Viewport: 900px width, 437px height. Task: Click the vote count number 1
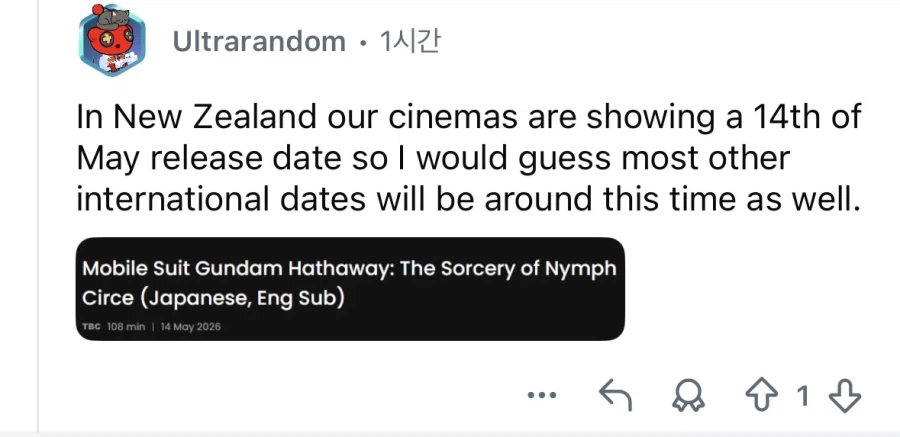tap(802, 396)
